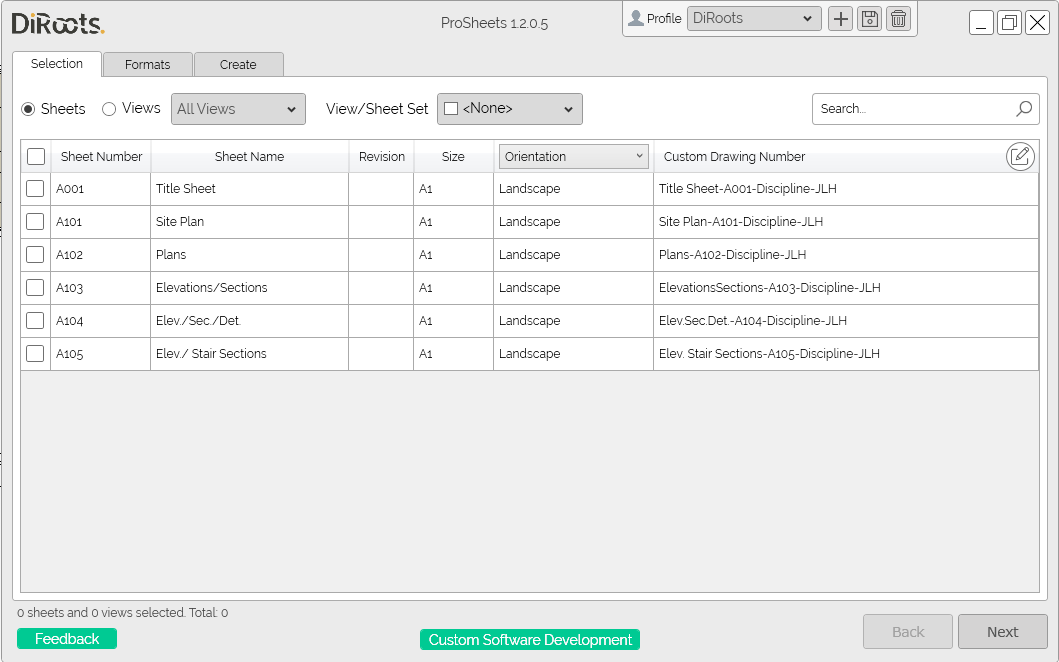This screenshot has width=1059, height=662.
Task: Enable the select-all checkbox in the table header
Action: (35, 156)
